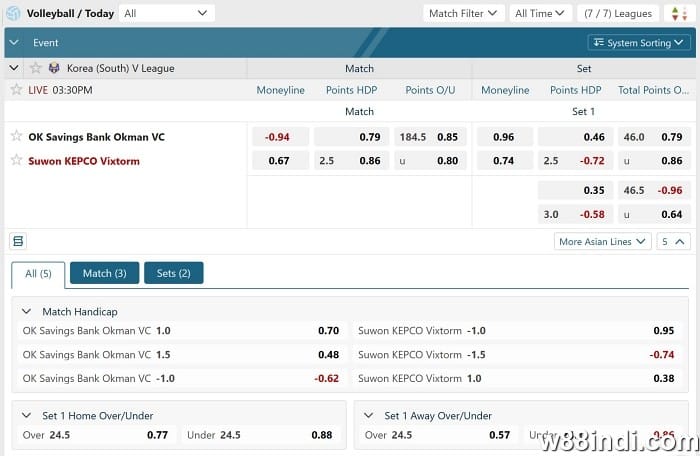Pick OK Savings Bank Okman VC 1.0 at 0.70

(x=181, y=331)
